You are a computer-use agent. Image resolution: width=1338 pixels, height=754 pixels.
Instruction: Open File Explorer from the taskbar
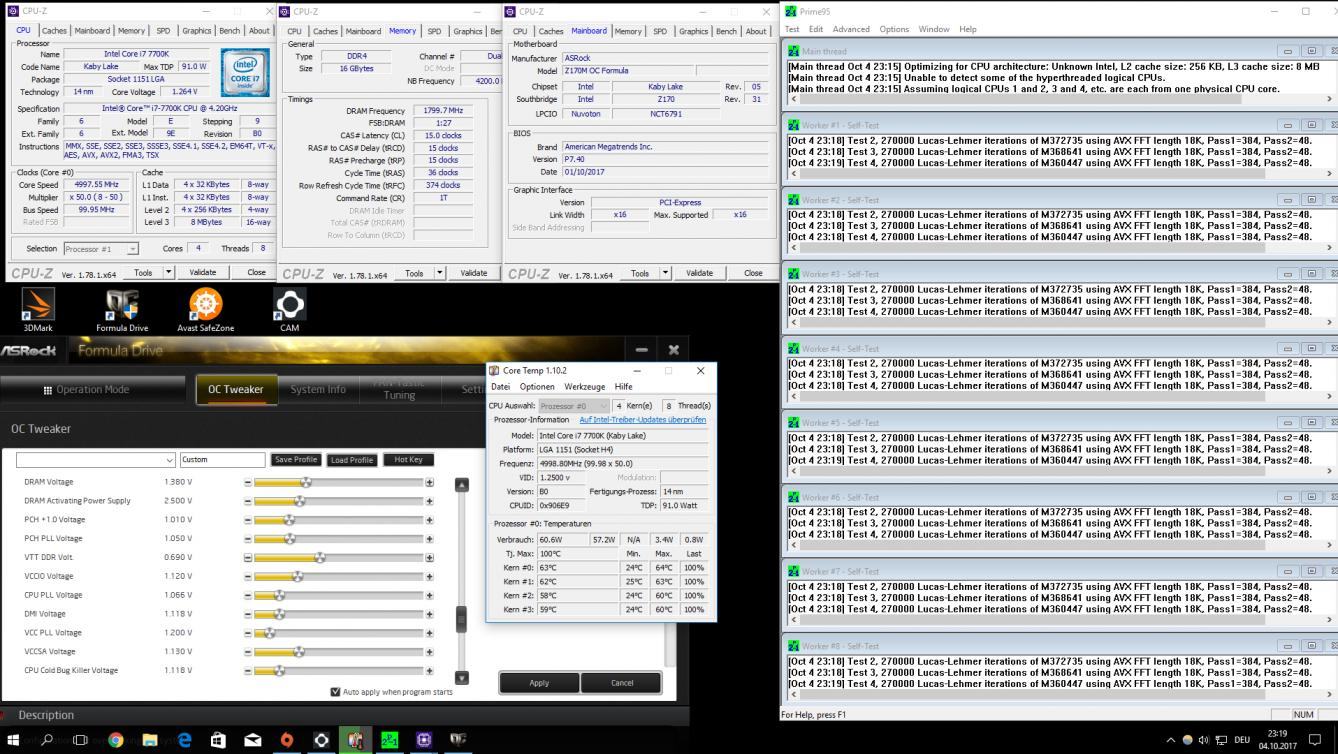pos(150,740)
